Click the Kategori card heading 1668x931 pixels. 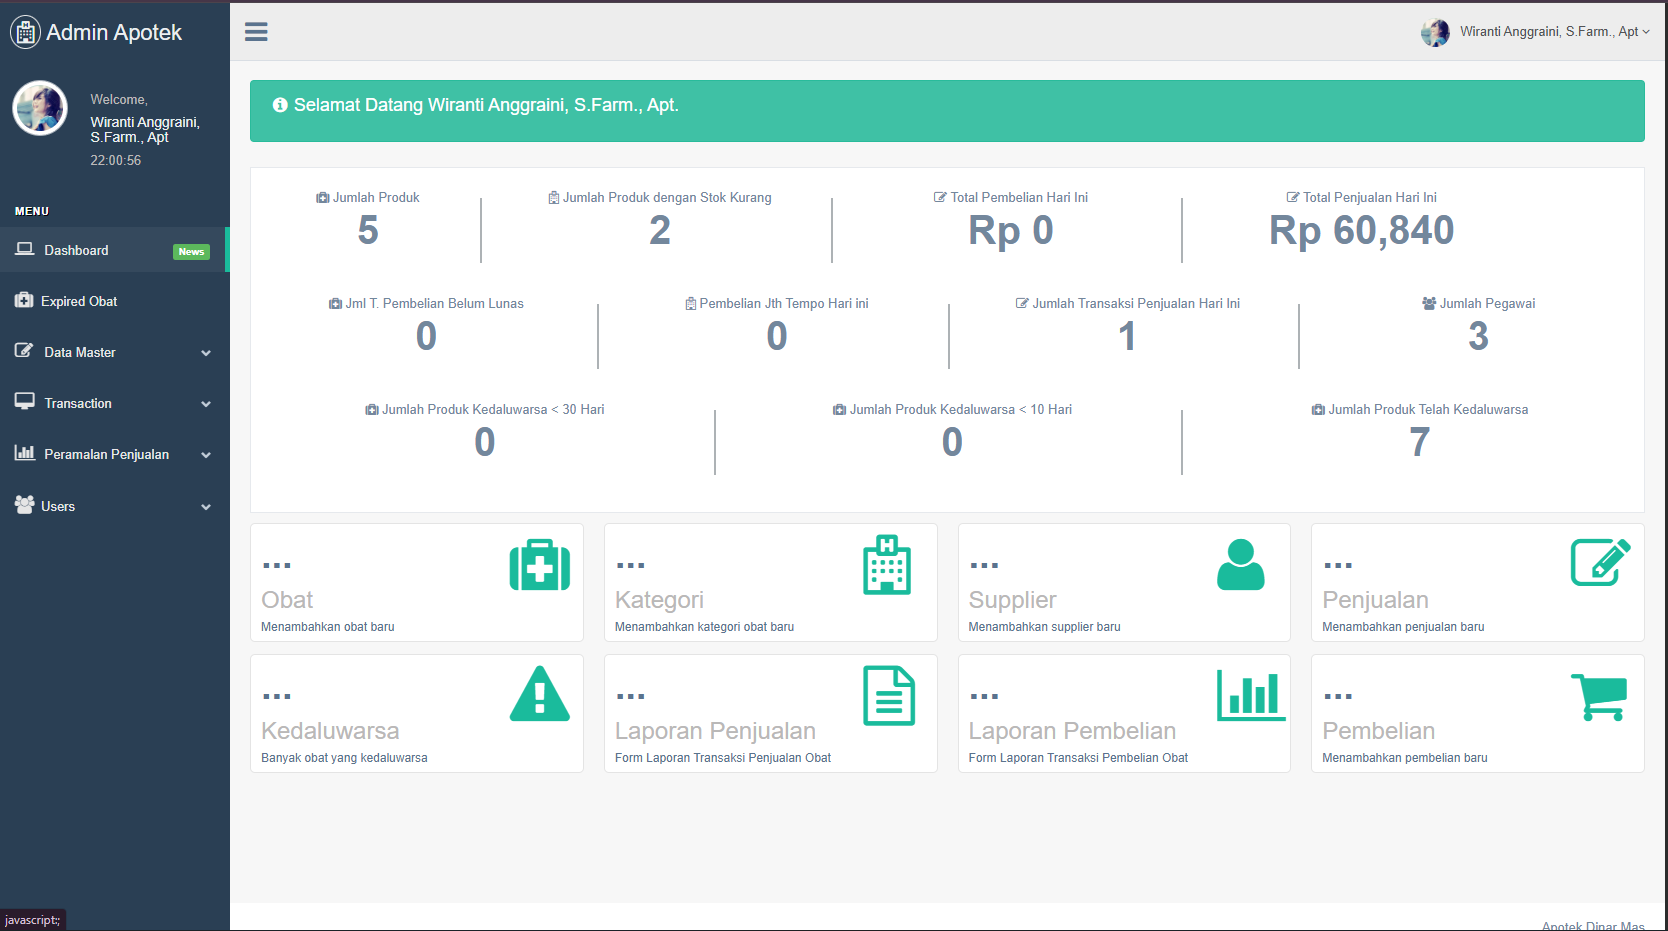pyautogui.click(x=659, y=600)
